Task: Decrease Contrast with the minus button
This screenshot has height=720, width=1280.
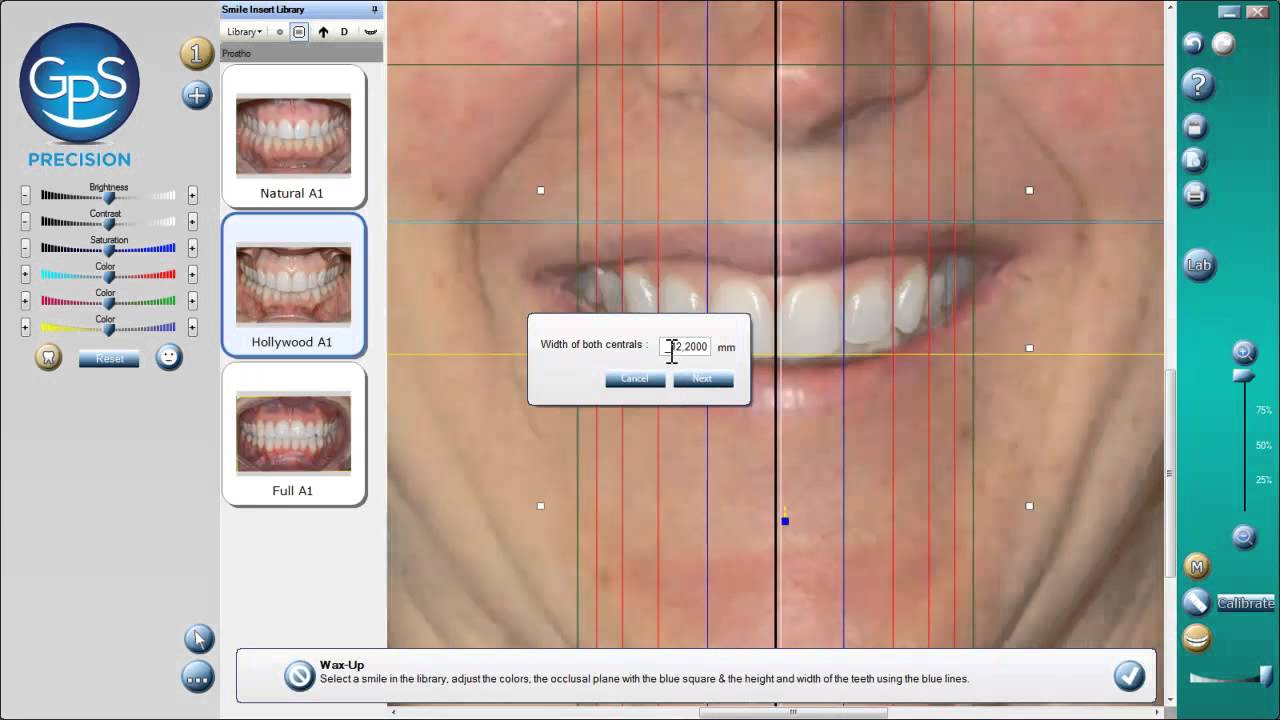Action: coord(26,222)
